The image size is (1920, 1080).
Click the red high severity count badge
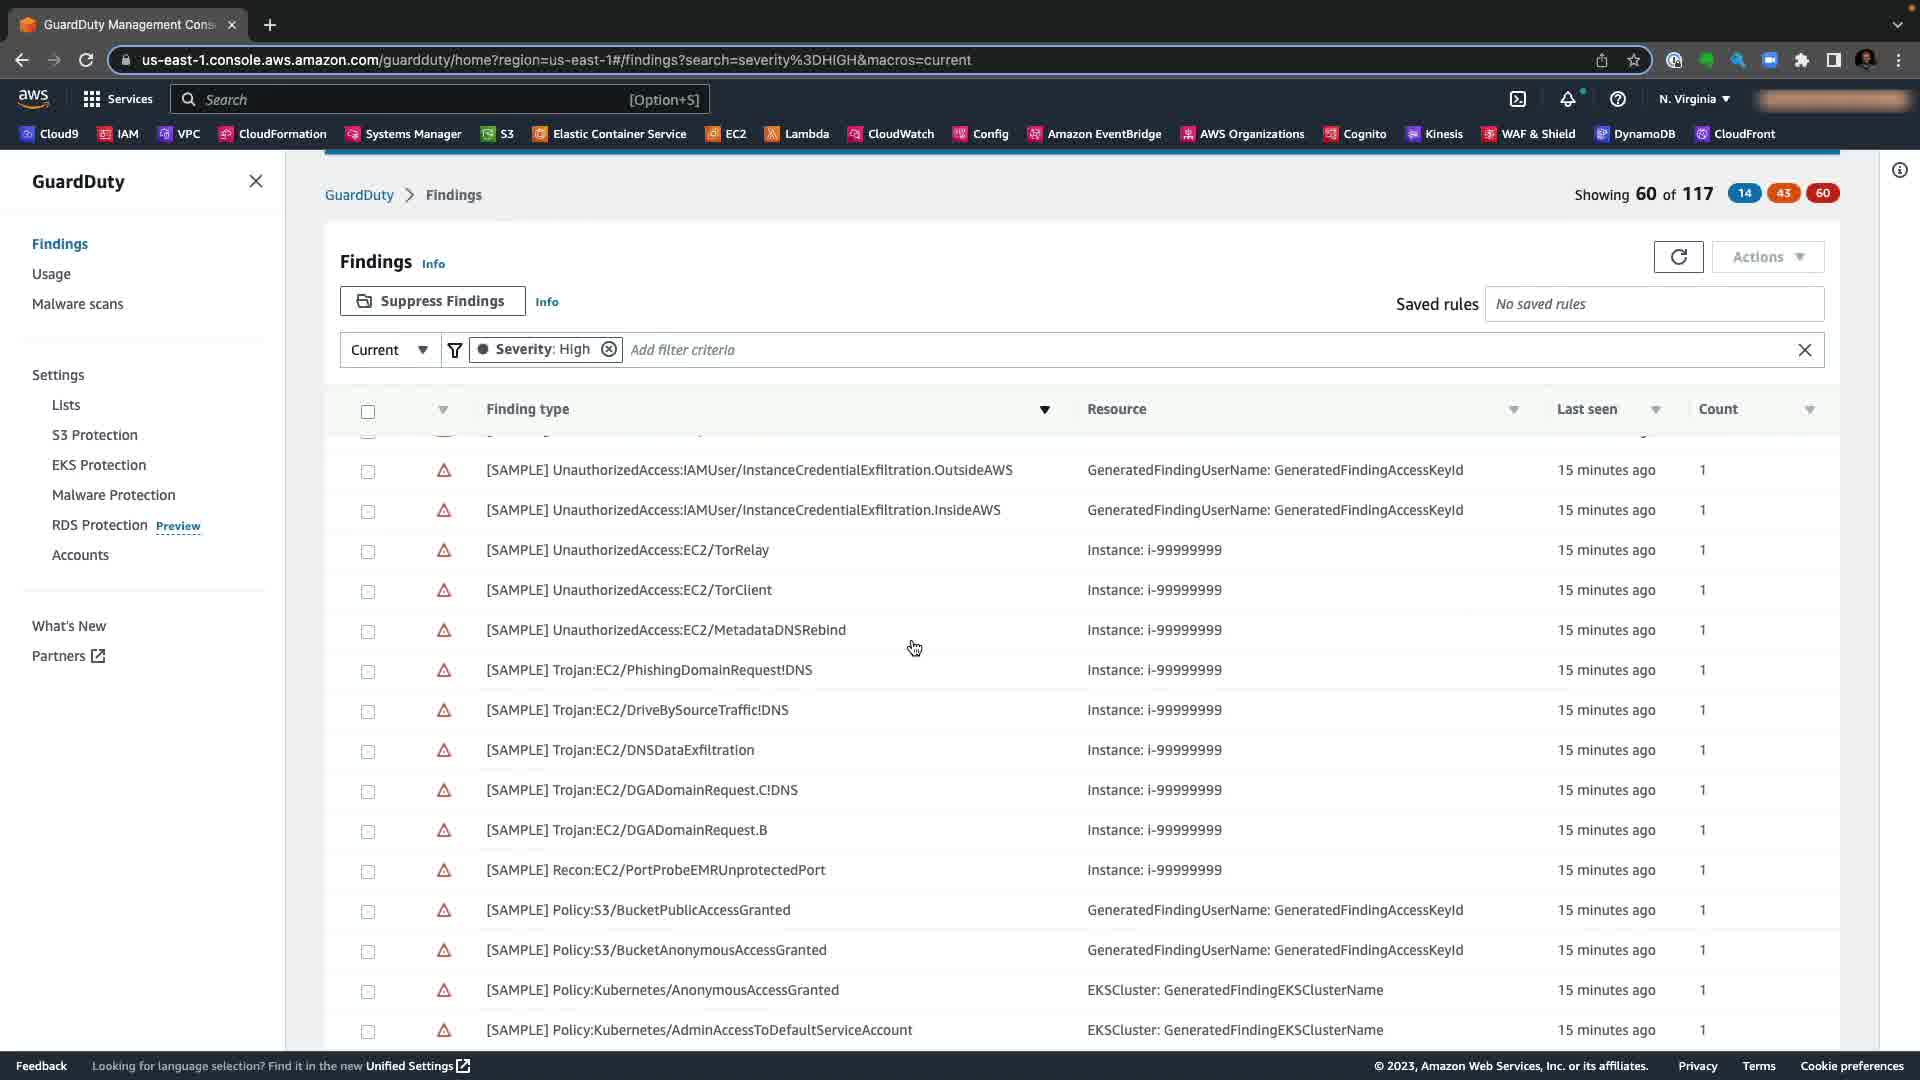[1822, 193]
